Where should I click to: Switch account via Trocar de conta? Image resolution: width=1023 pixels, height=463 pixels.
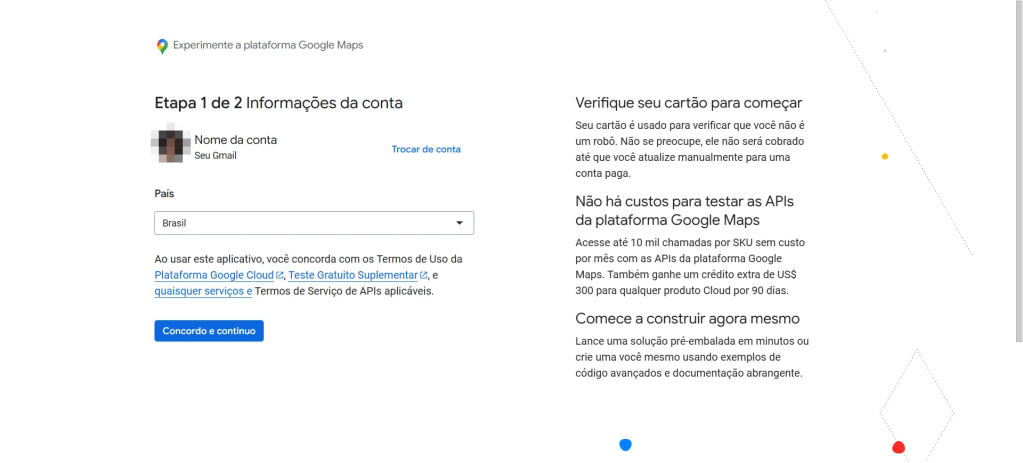tap(426, 149)
